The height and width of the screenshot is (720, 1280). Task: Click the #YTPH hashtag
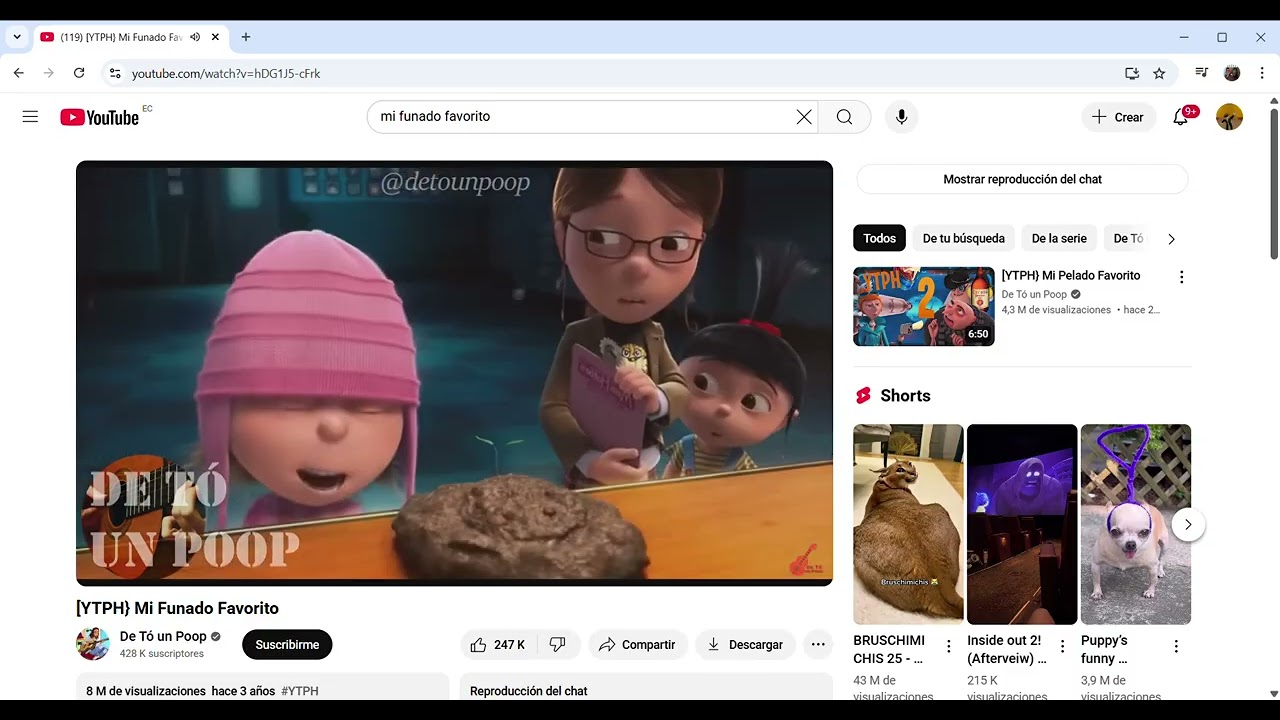coord(300,691)
